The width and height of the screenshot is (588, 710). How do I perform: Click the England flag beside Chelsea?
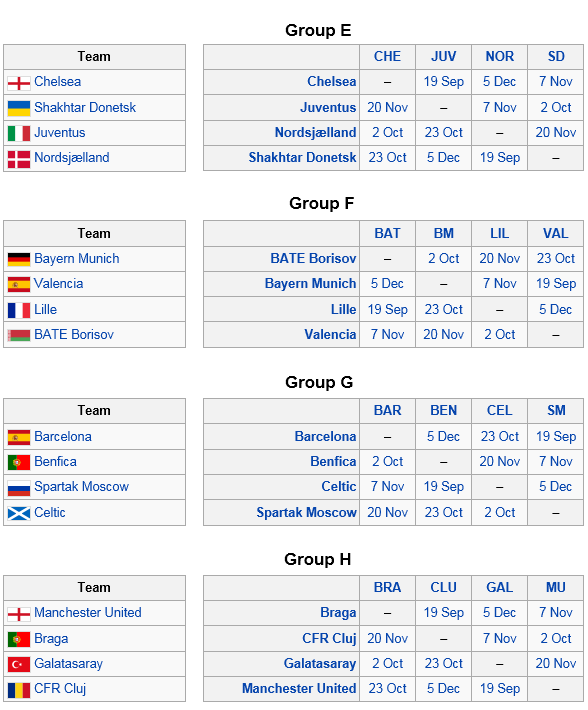[x=19, y=83]
